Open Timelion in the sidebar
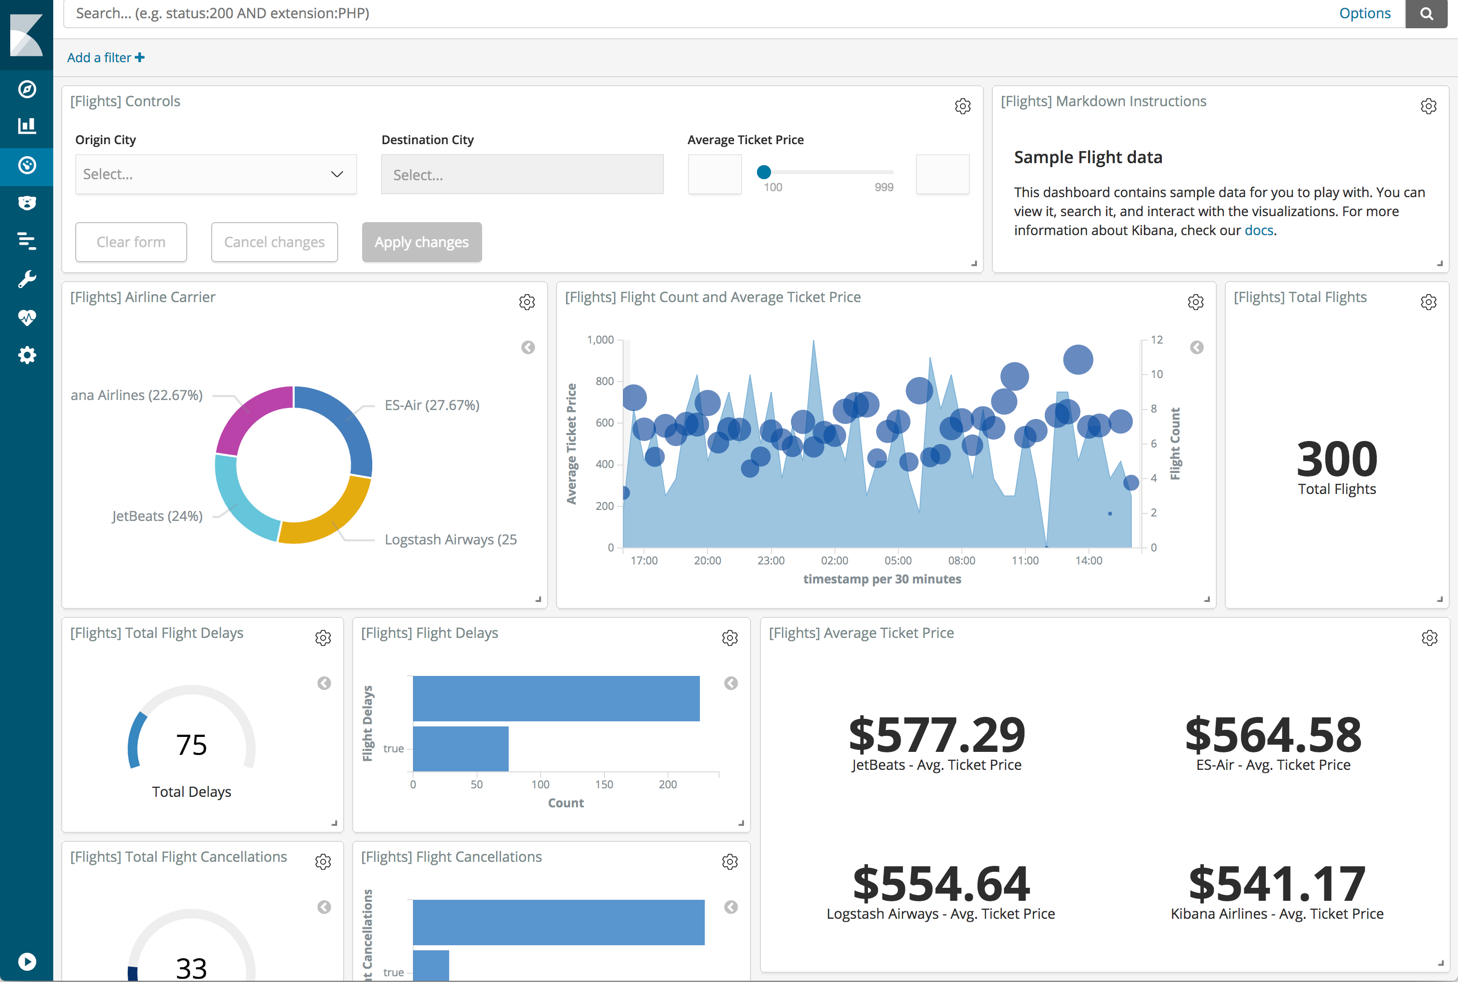Viewport: 1458px width, 982px height. click(27, 203)
